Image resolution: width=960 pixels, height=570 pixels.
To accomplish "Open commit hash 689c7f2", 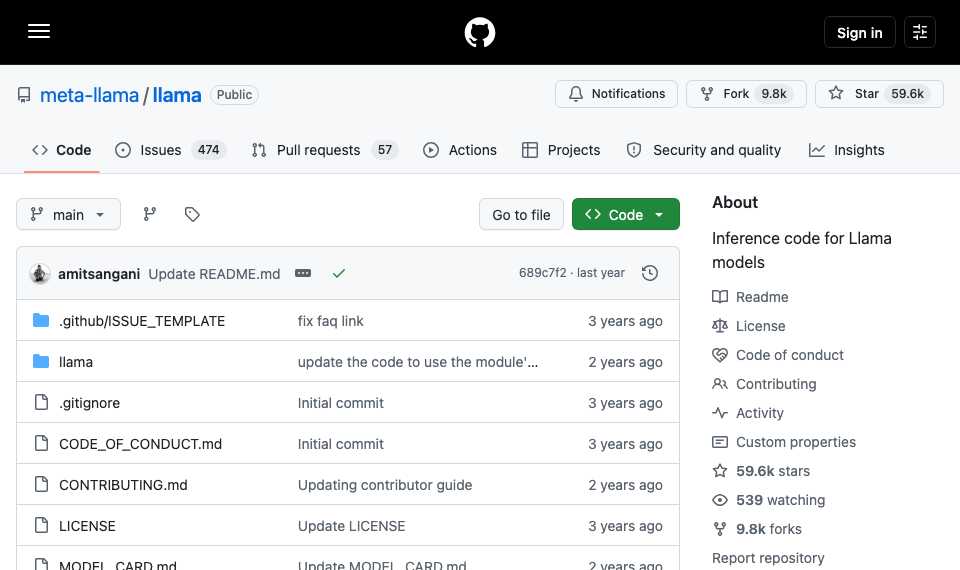I will coord(542,272).
